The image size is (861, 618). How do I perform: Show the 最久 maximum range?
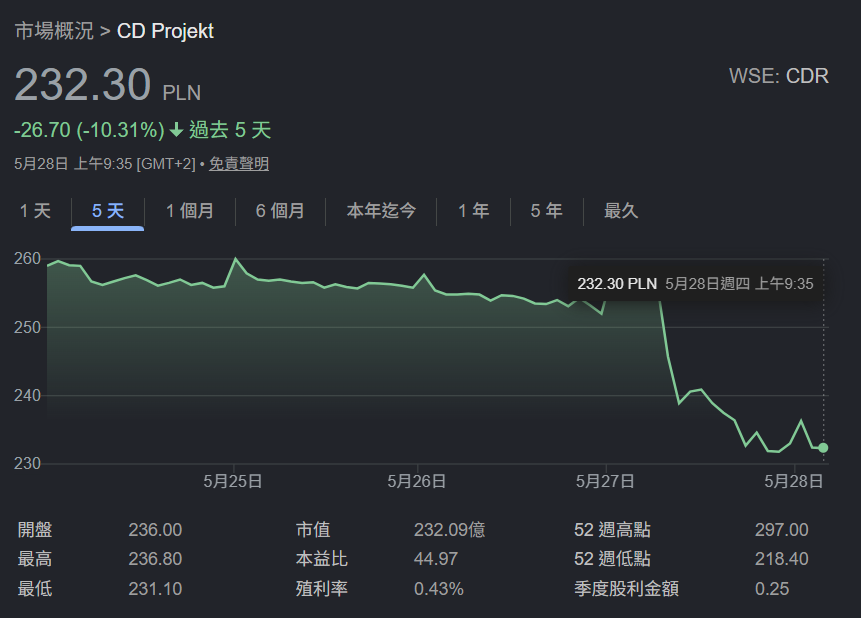point(621,211)
